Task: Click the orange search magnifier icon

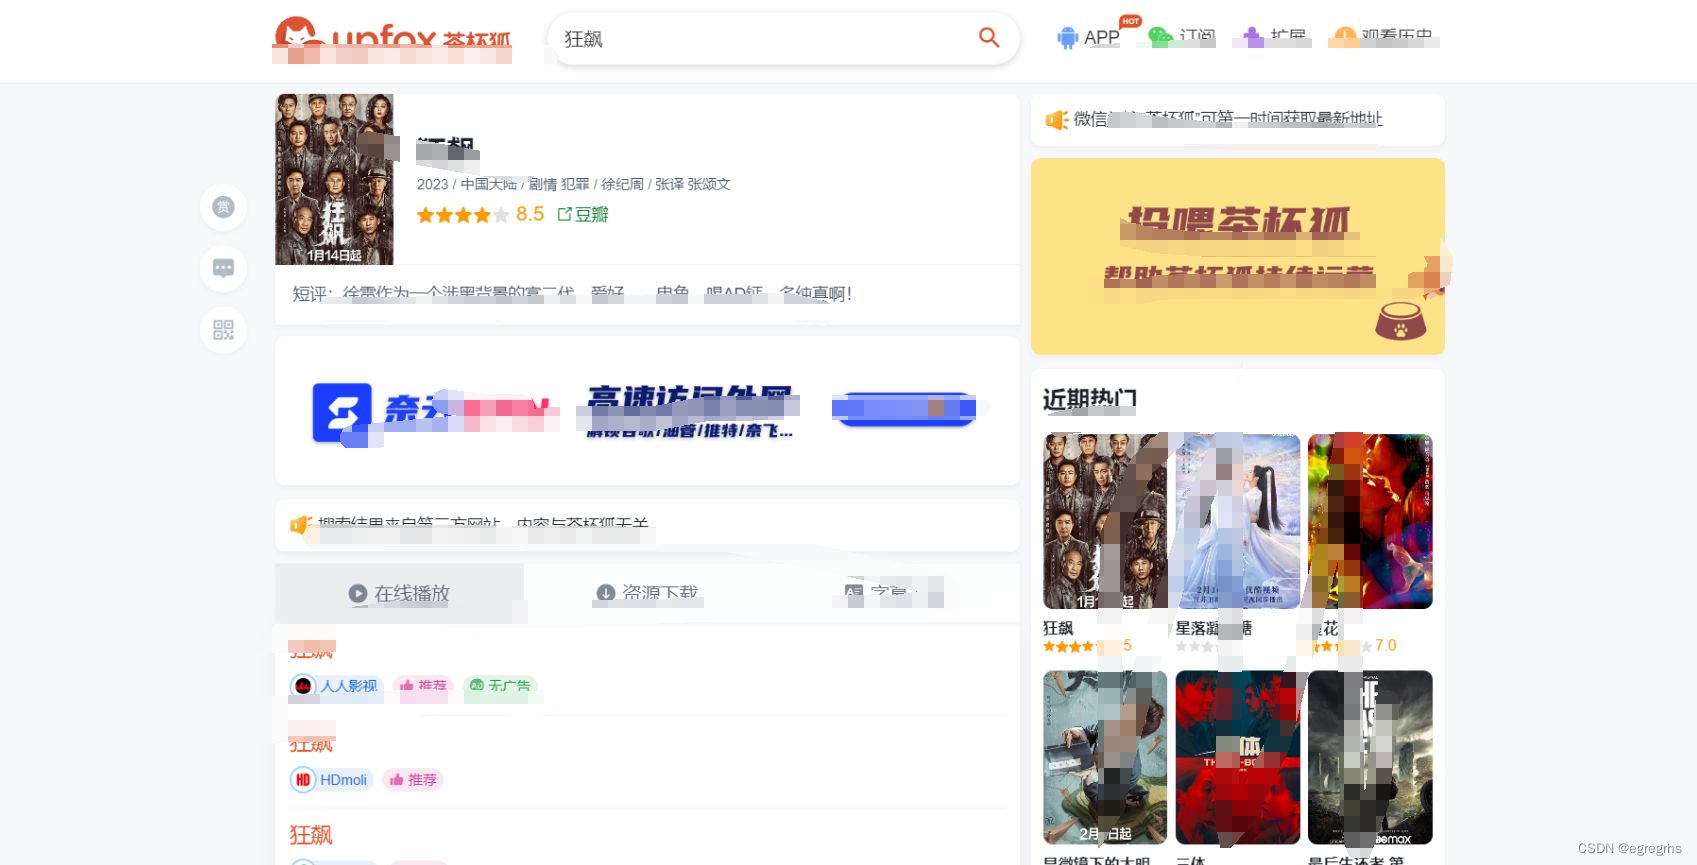Action: 988,38
